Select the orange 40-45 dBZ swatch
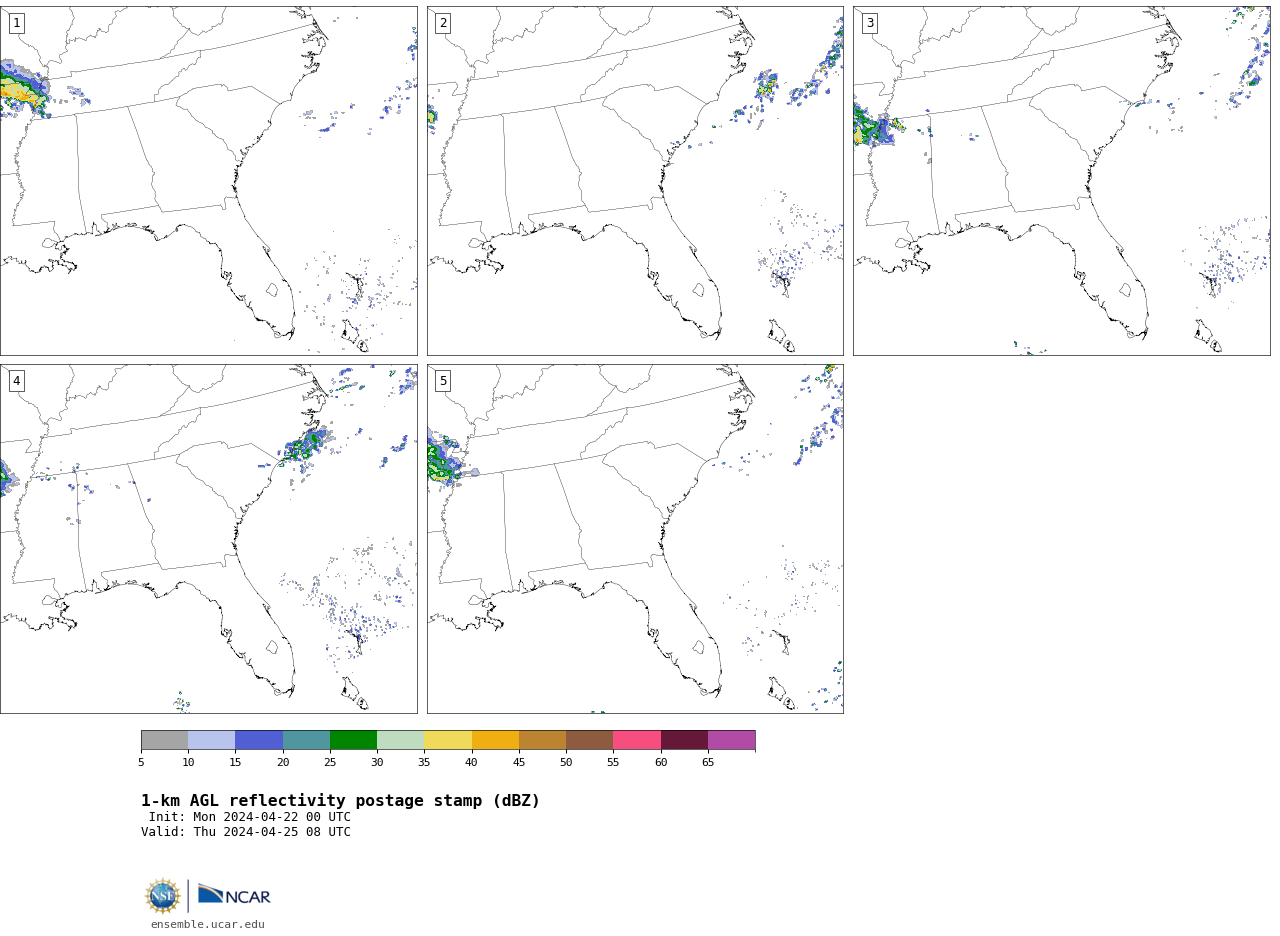Image resolution: width=1280 pixels, height=936 pixels. pyautogui.click(x=495, y=740)
